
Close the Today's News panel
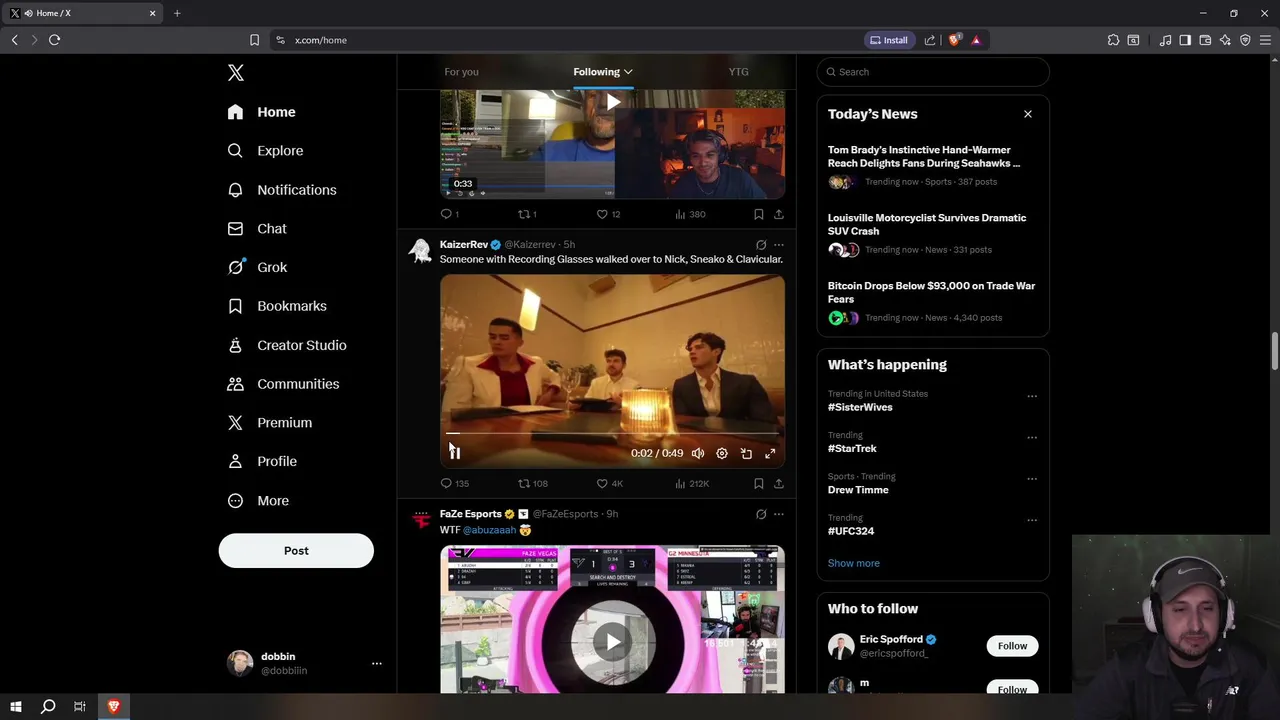pos(1028,114)
